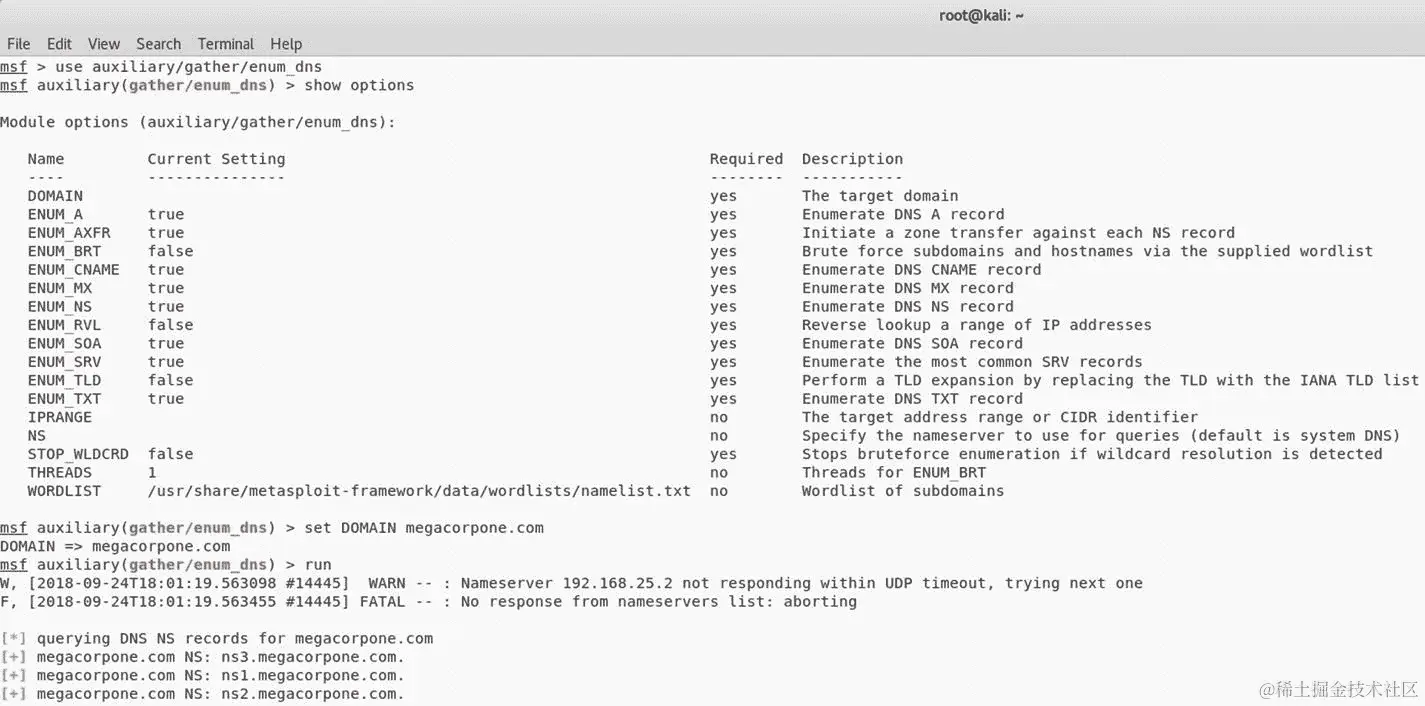Image resolution: width=1425 pixels, height=706 pixels.
Task: Click the ENUM_NS option name
Action: [60, 307]
